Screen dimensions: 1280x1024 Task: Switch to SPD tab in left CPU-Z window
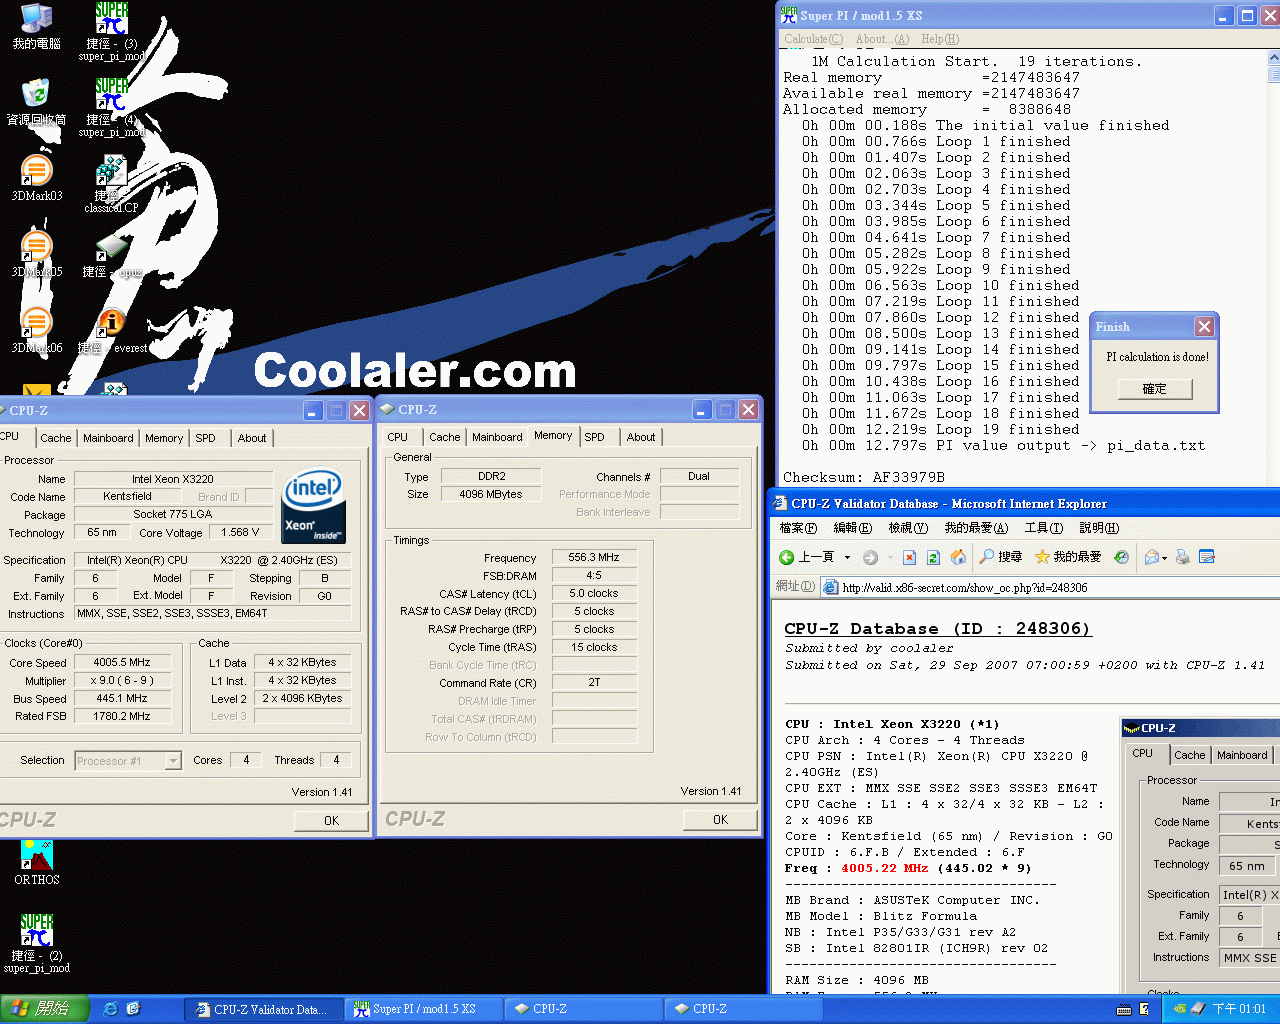(205, 438)
